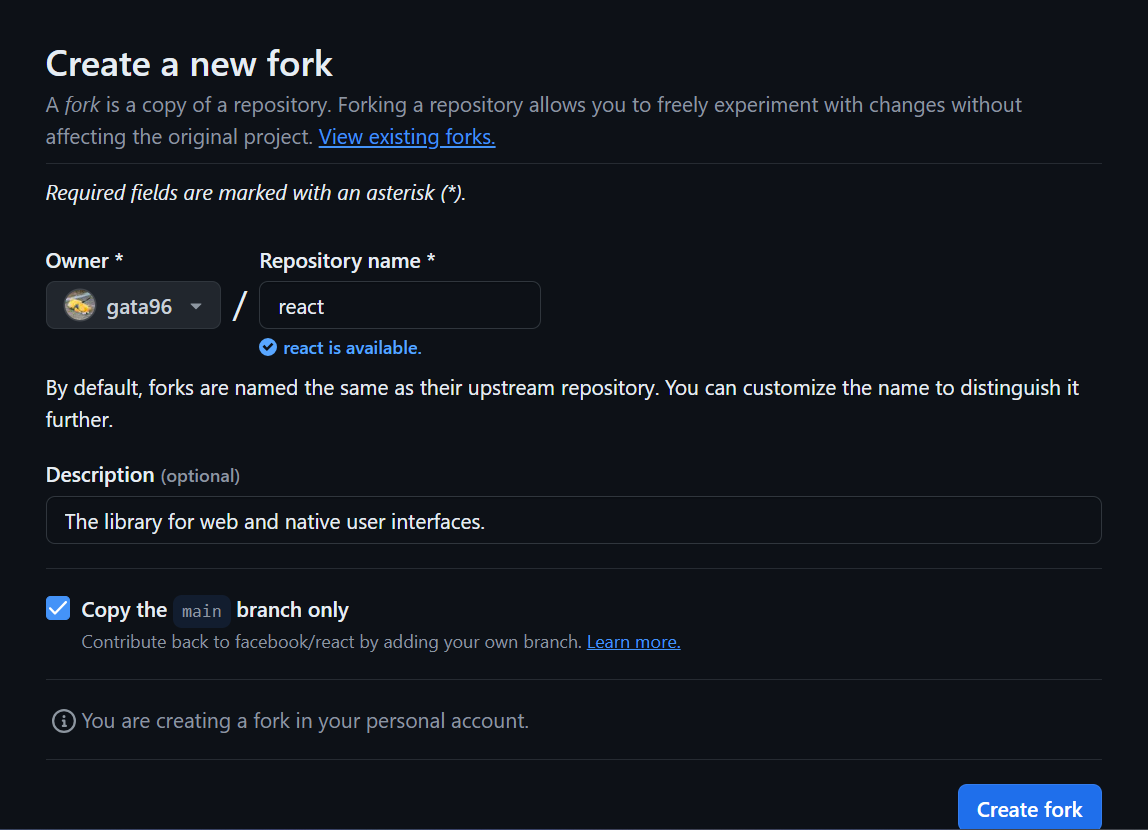The image size is (1148, 830).
Task: Click into the Description text field
Action: [x=573, y=521]
